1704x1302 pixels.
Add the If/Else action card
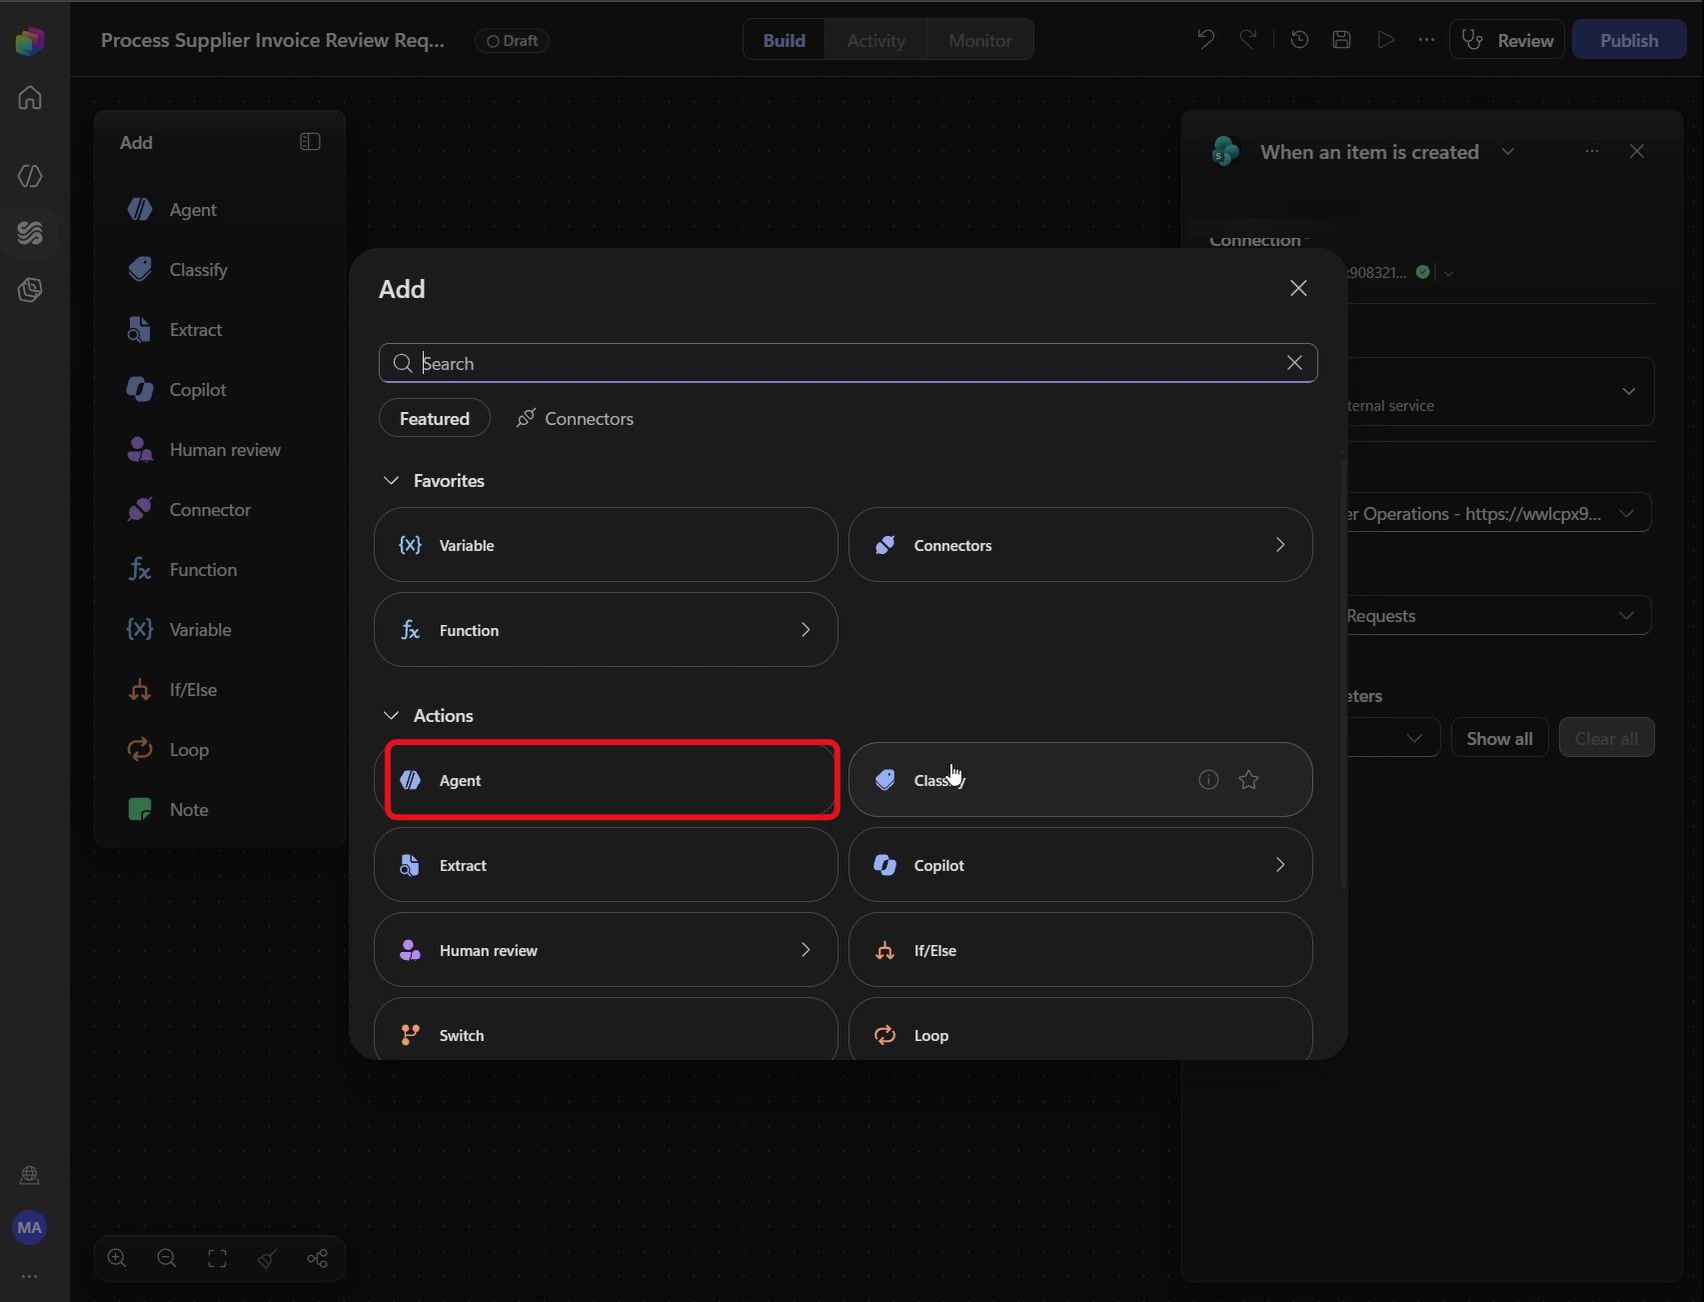(x=1080, y=950)
